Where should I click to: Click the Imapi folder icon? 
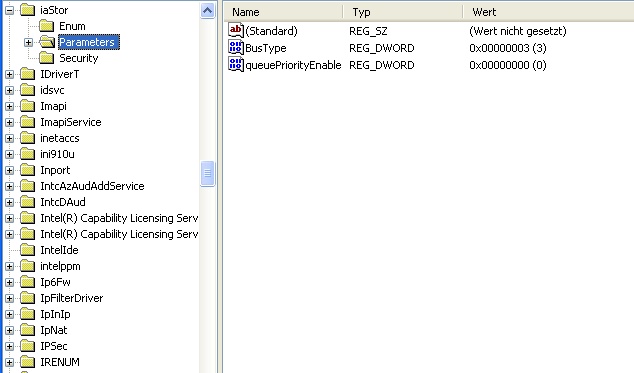pyautogui.click(x=27, y=106)
